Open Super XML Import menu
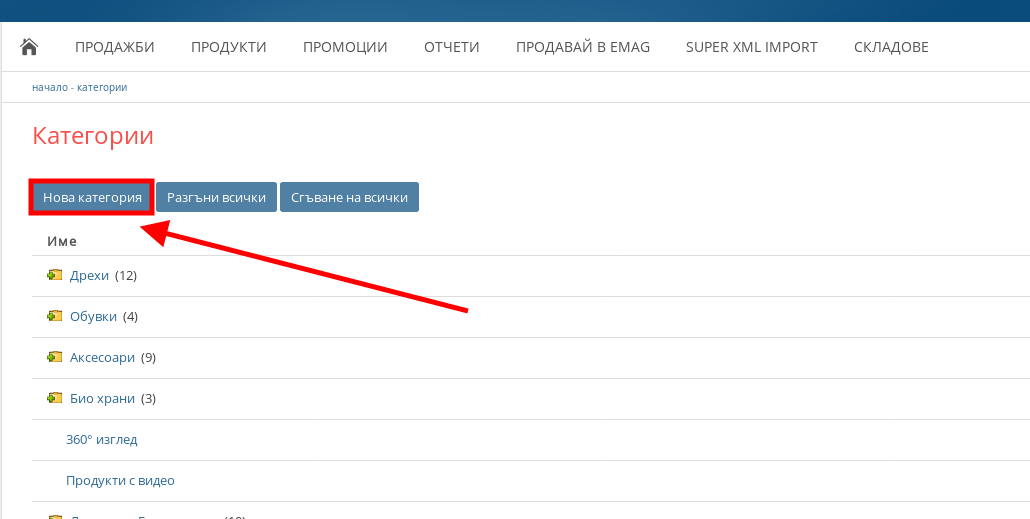Viewport: 1030px width, 519px height. click(751, 47)
